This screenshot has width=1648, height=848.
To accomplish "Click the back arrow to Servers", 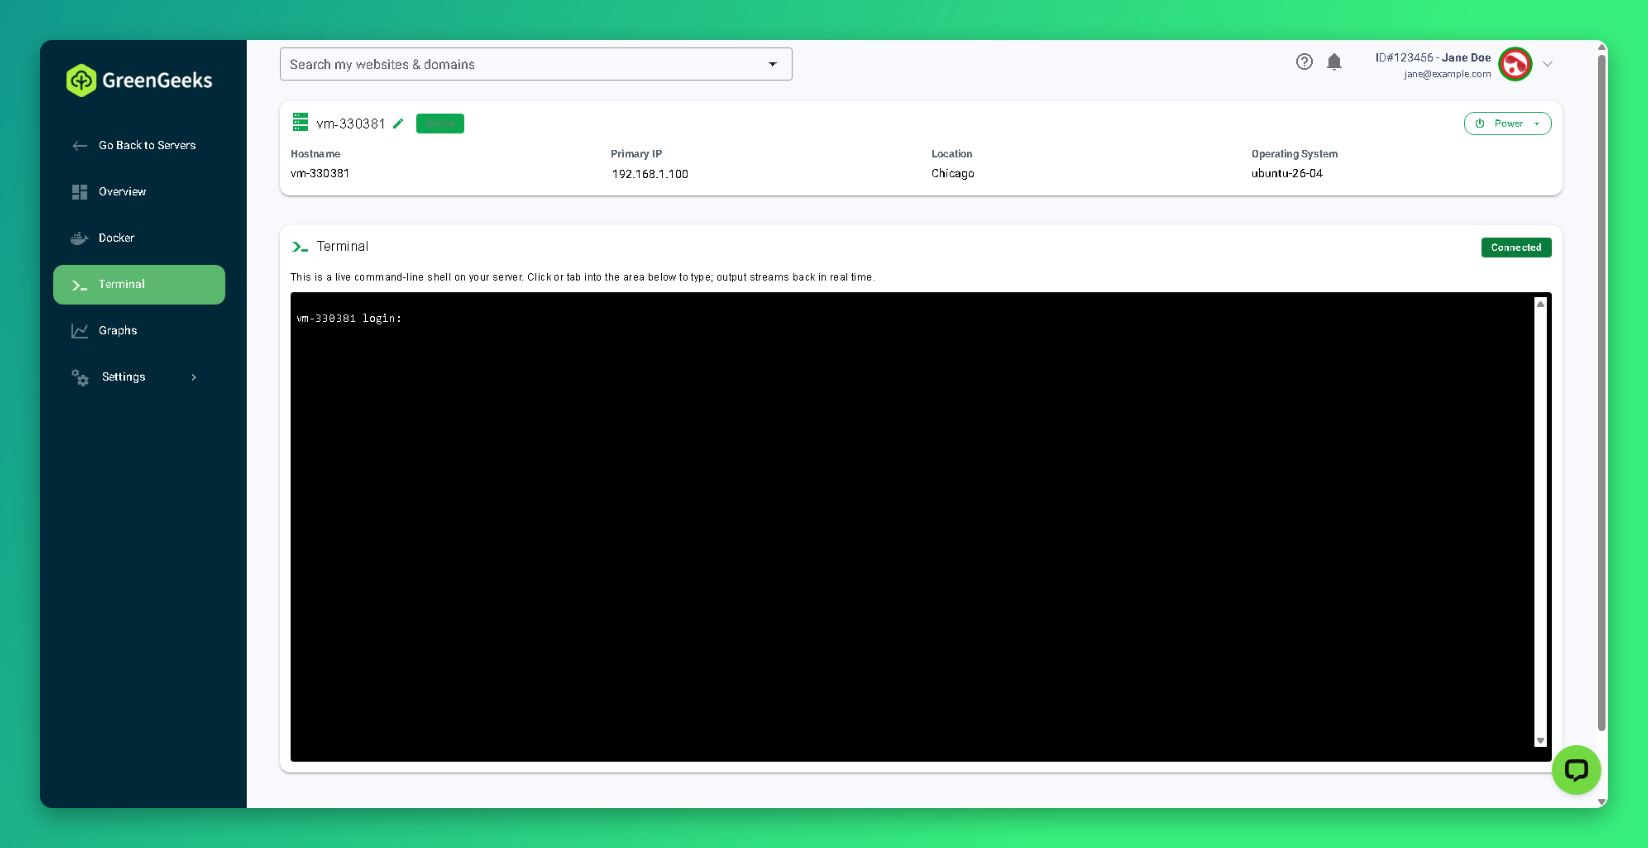I will click(80, 146).
